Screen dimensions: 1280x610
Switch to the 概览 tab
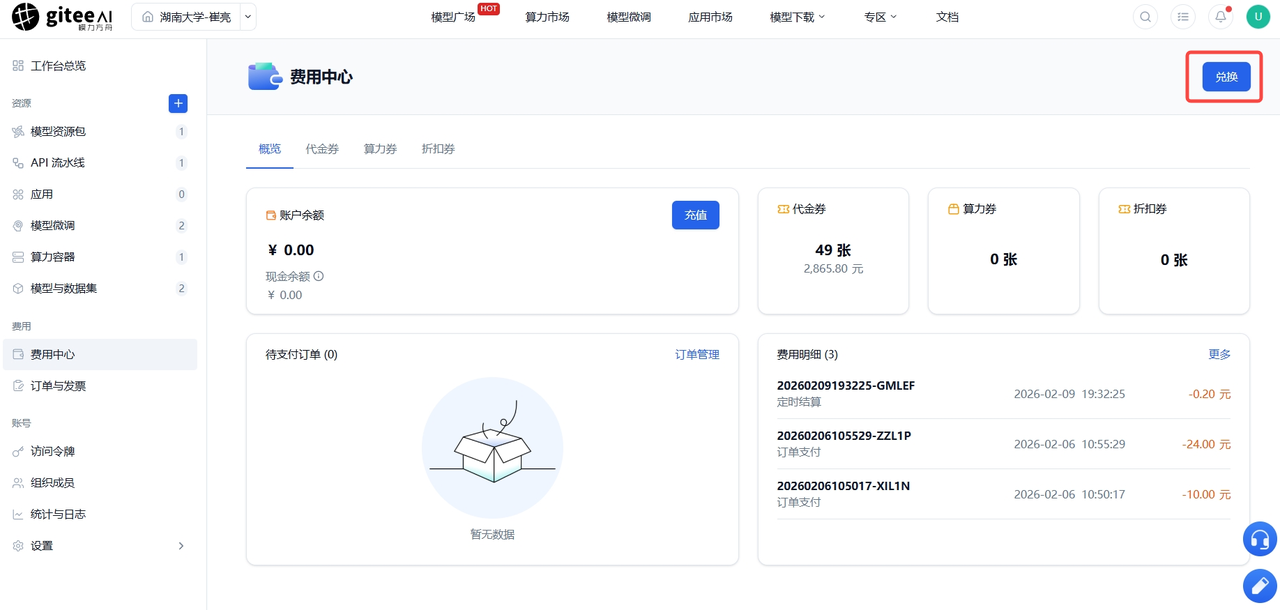(x=269, y=149)
